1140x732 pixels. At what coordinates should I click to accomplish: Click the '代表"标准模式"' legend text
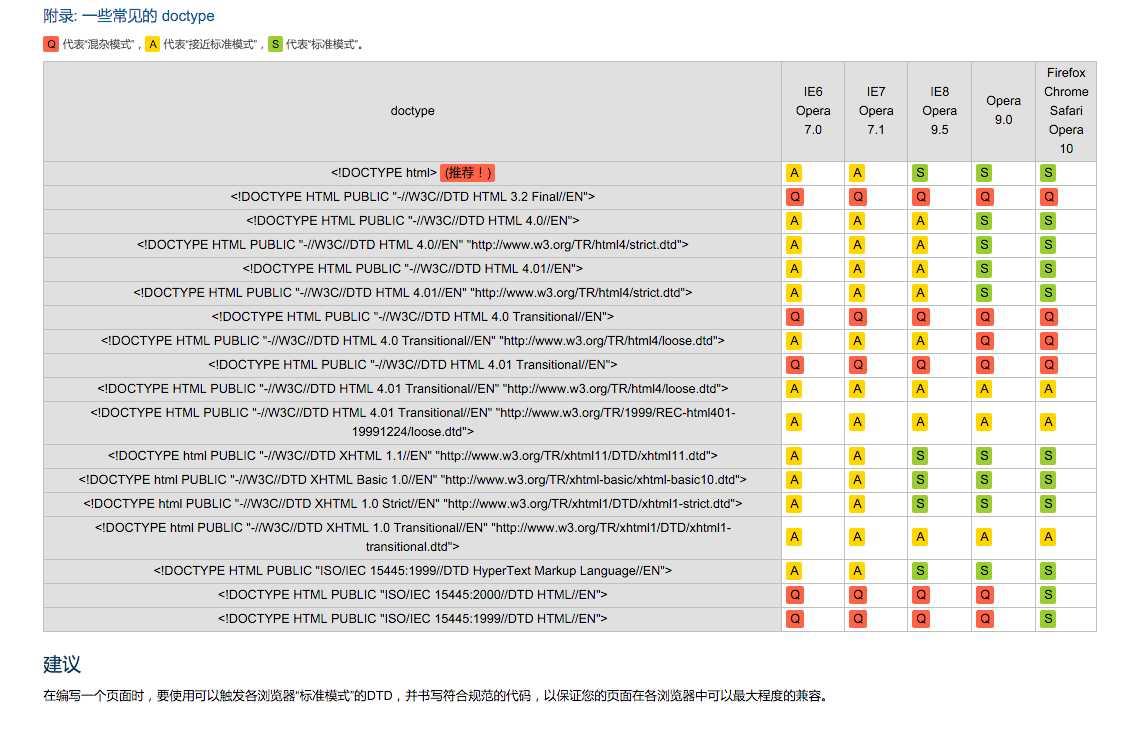click(323, 44)
